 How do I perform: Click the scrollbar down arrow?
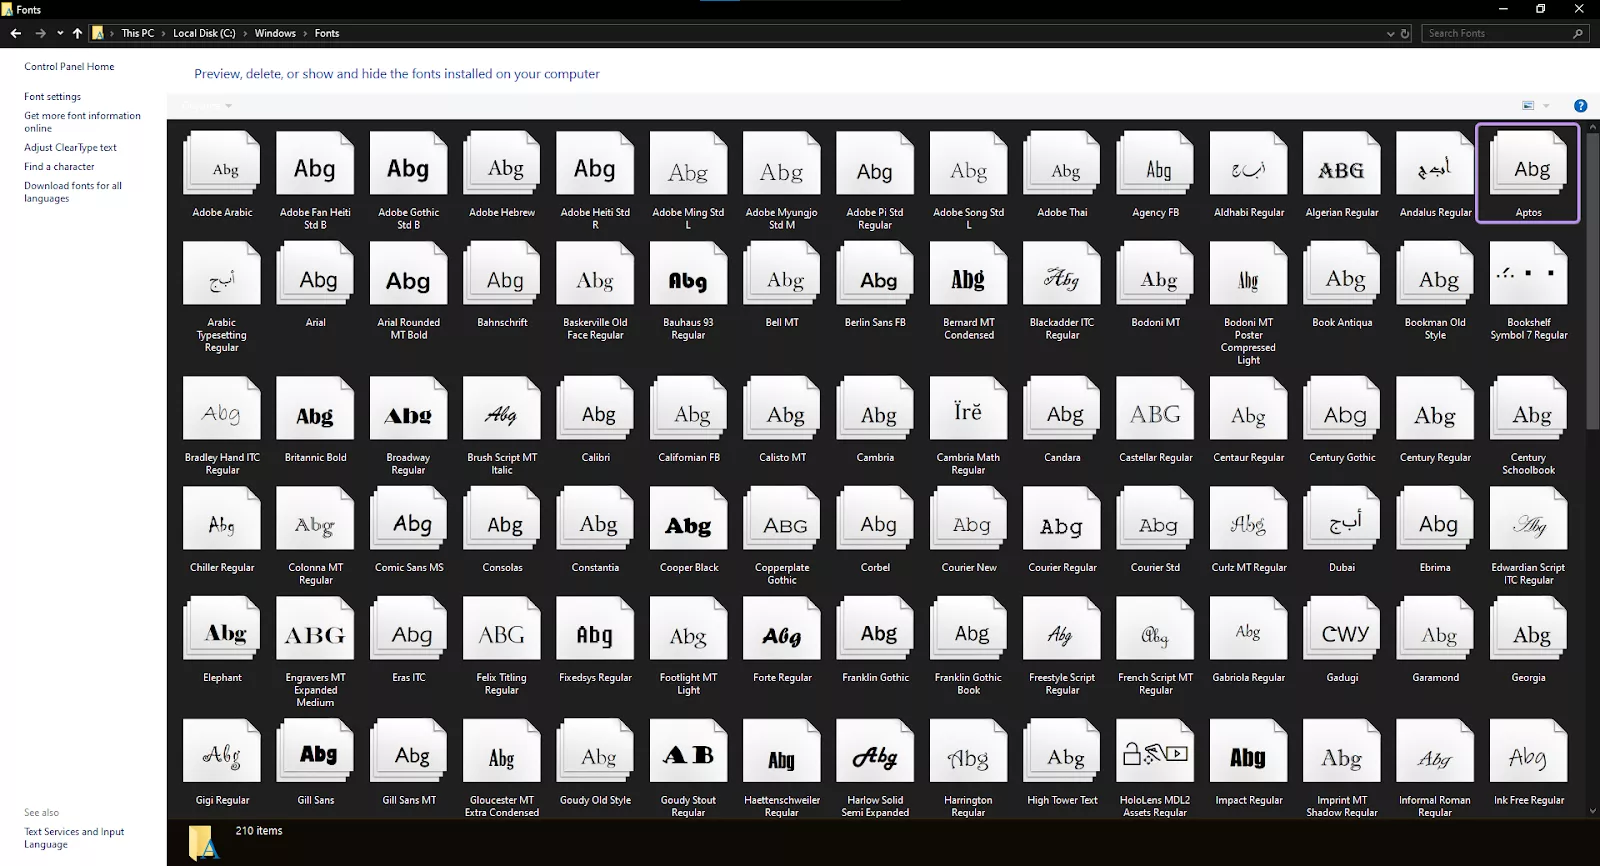tap(1592, 811)
